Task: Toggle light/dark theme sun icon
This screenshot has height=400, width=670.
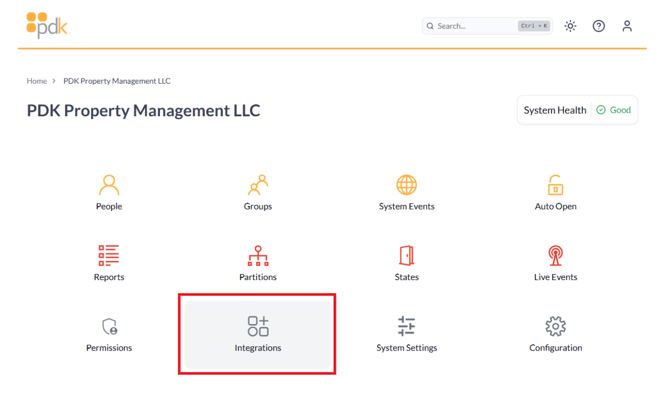Action: pos(570,26)
